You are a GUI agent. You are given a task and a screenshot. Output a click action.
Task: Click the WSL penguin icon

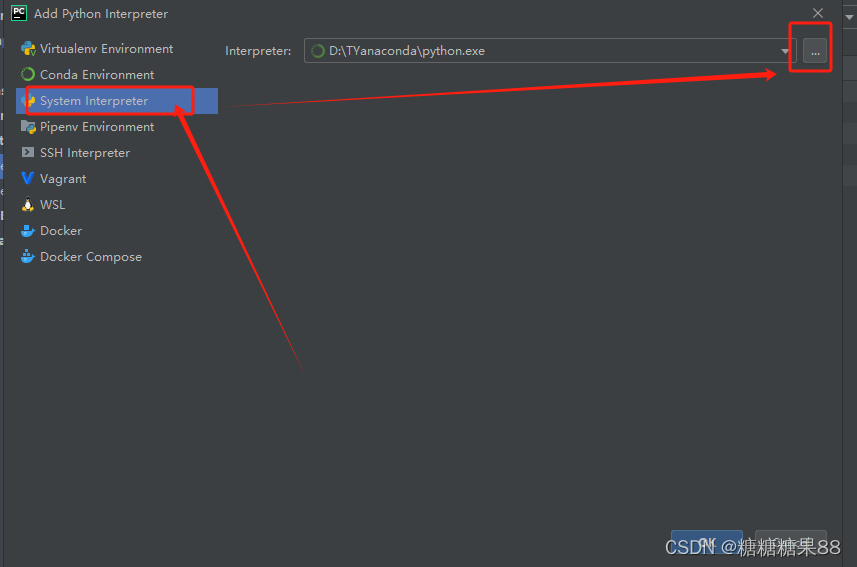click(28, 204)
